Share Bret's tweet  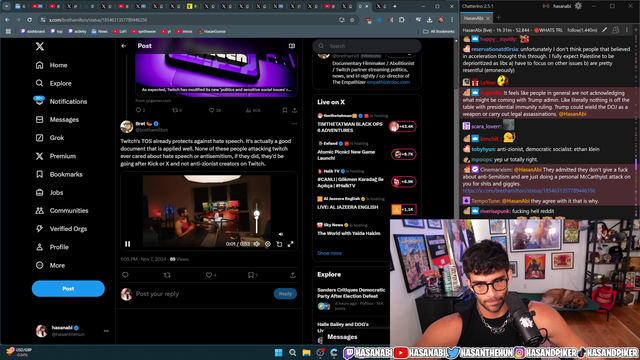pyautogui.click(x=293, y=275)
